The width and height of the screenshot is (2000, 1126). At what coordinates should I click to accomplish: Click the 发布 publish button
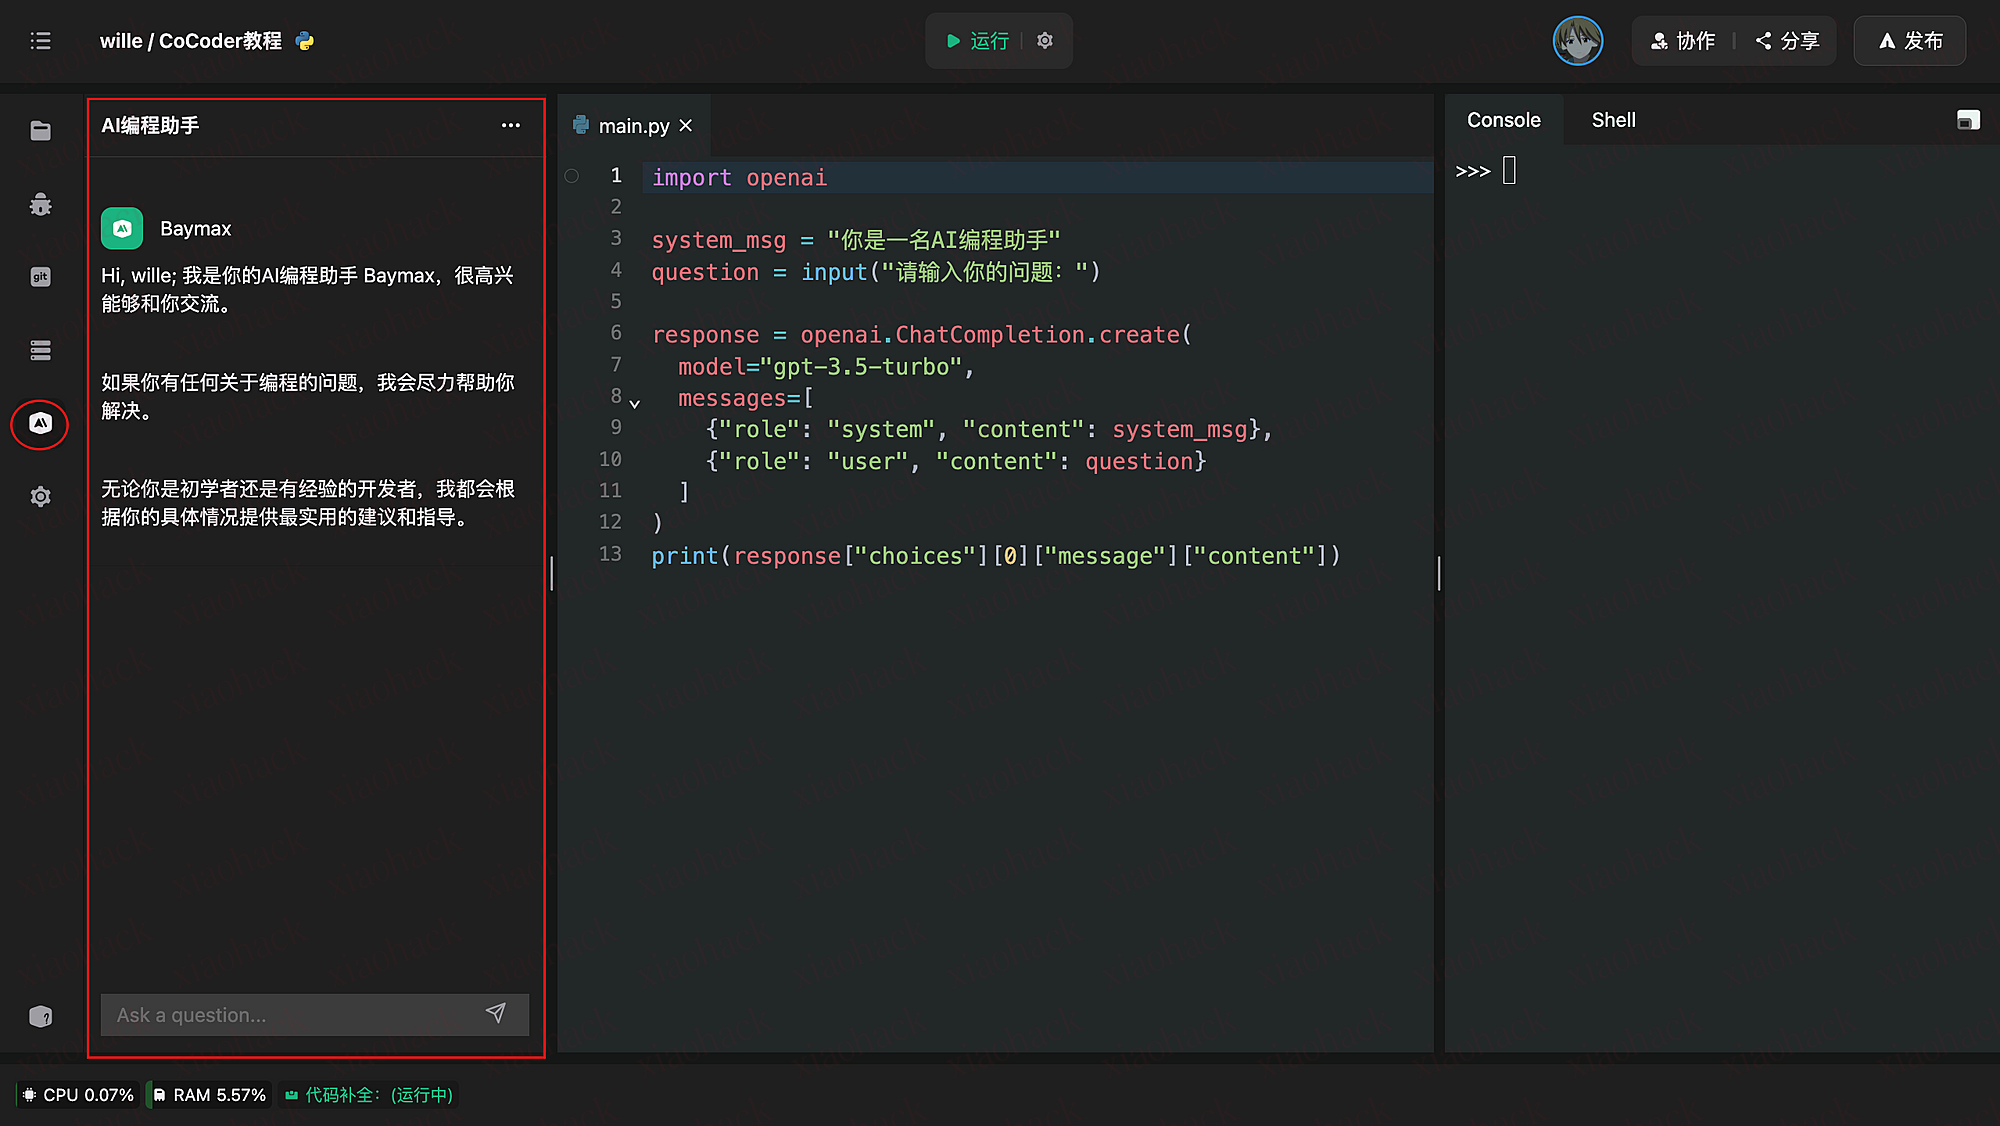pyautogui.click(x=1910, y=41)
